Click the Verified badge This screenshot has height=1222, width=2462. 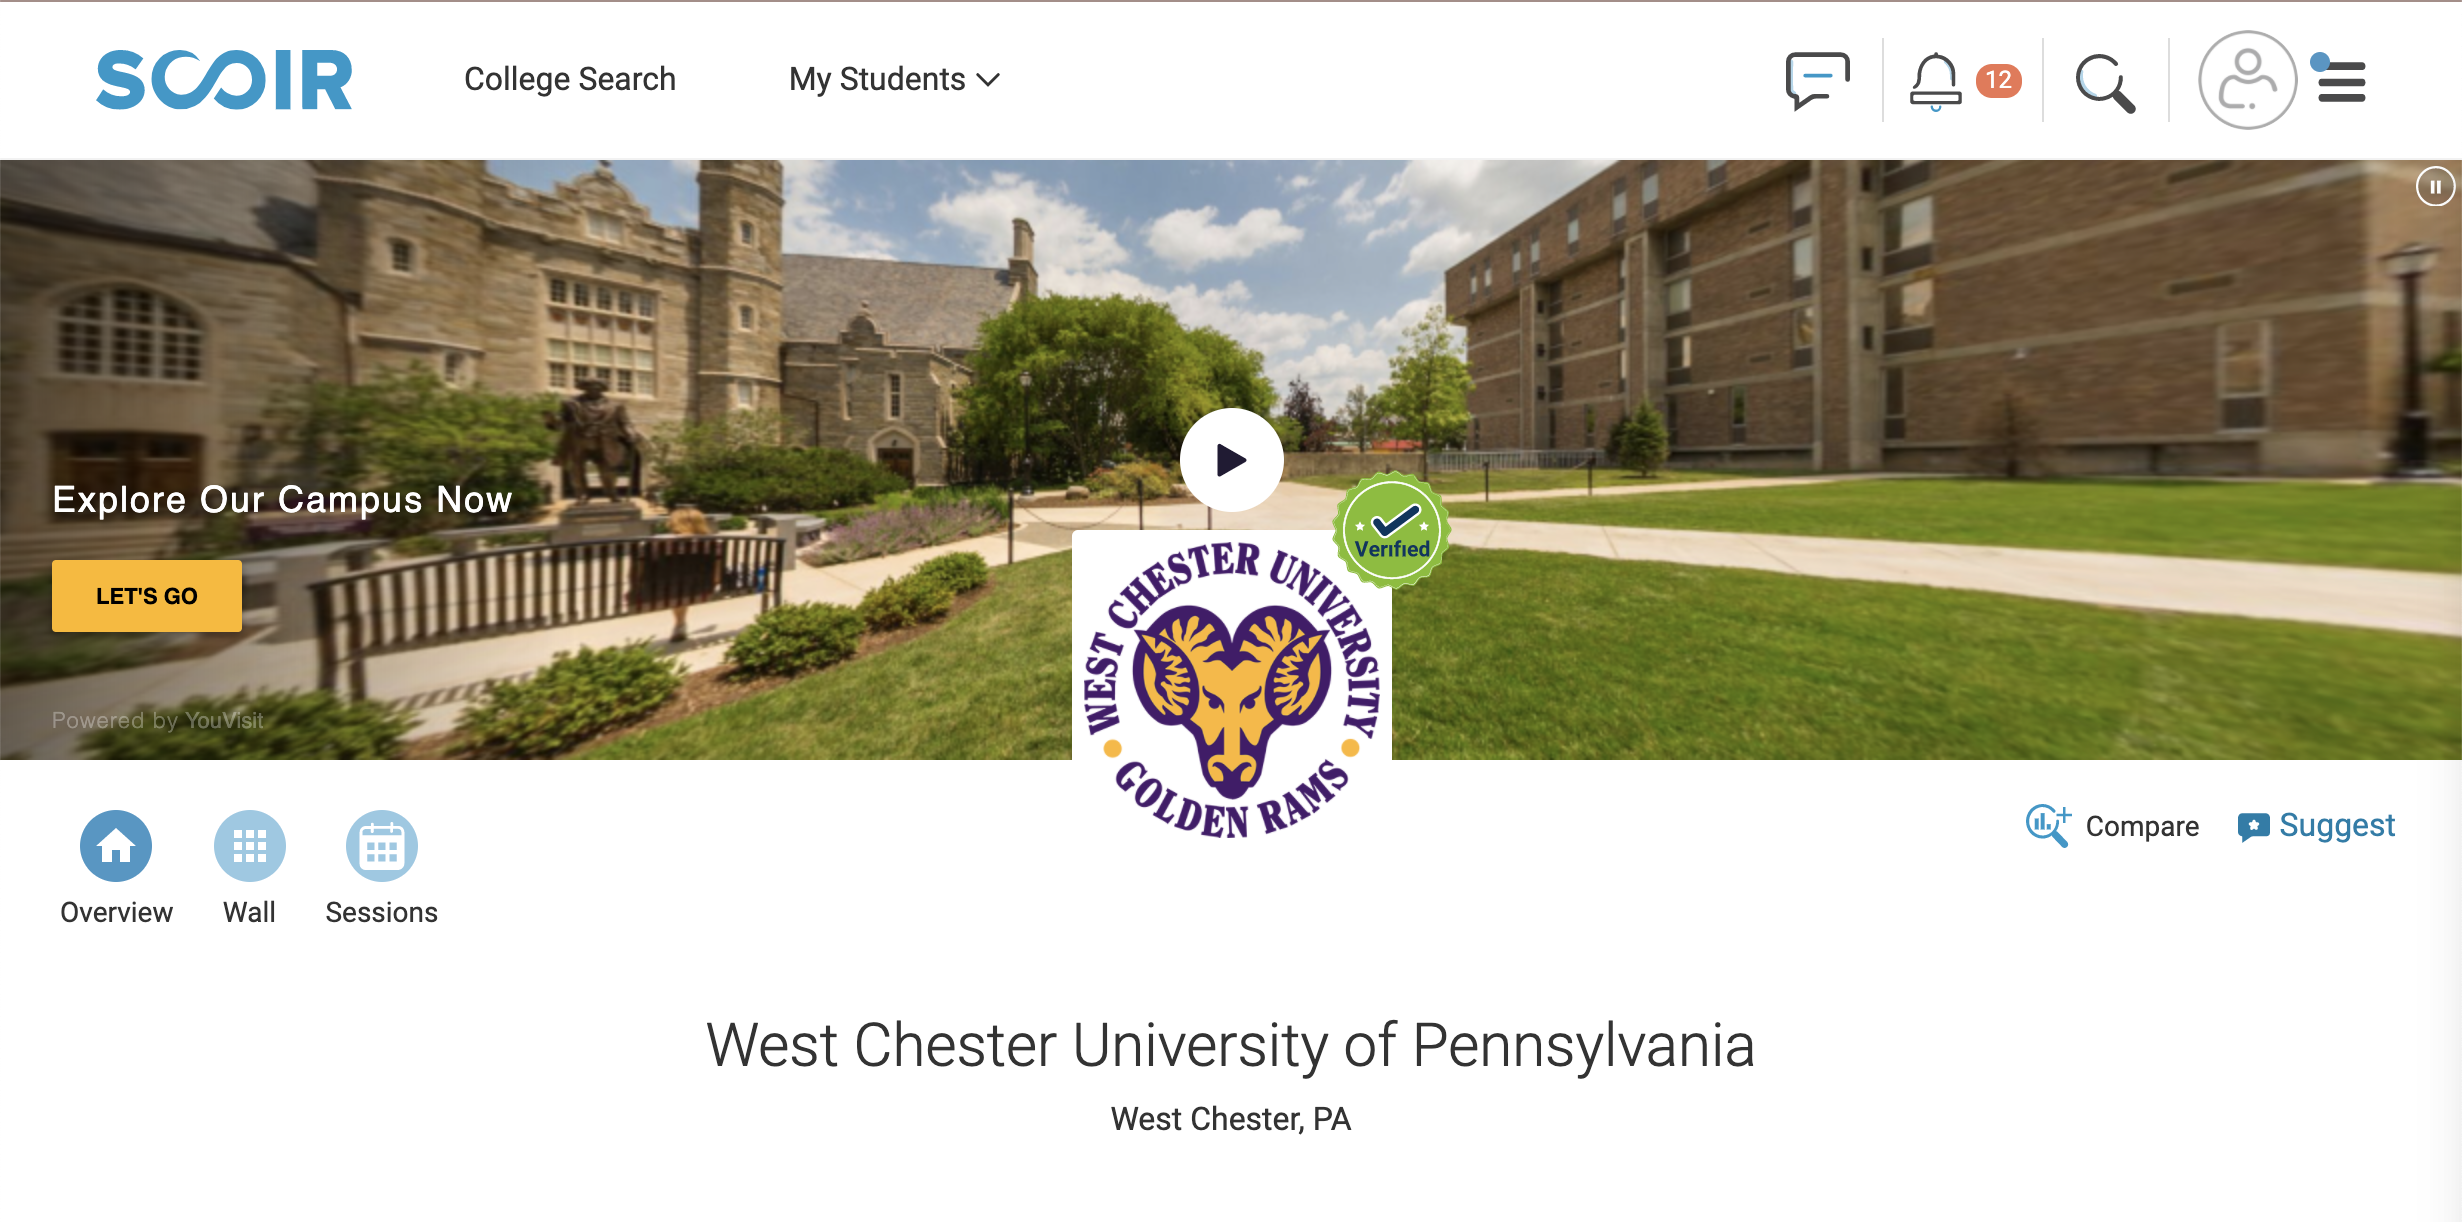[x=1391, y=530]
